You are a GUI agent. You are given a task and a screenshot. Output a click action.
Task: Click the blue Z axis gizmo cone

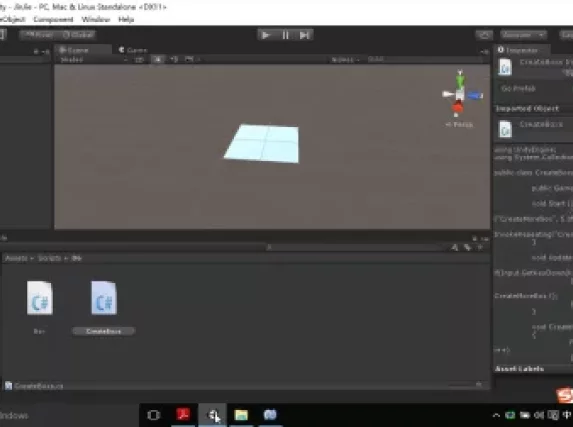pyautogui.click(x=475, y=96)
